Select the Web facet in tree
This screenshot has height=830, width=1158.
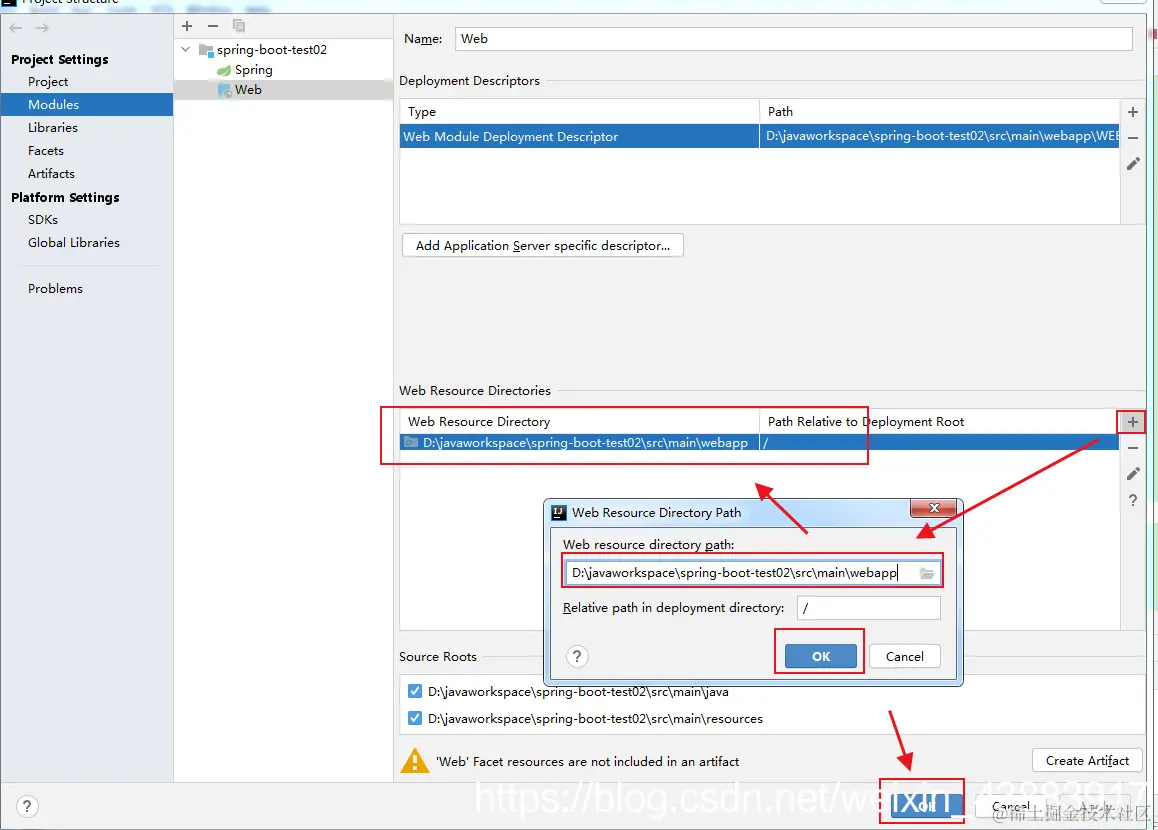coord(247,90)
